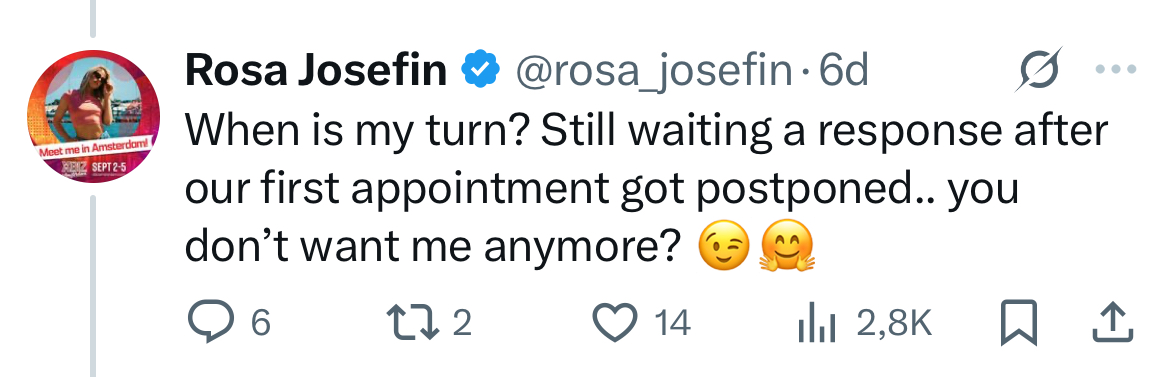Share the tweet using upload arrow icon
This screenshot has width=1170, height=377.
[x=1113, y=323]
